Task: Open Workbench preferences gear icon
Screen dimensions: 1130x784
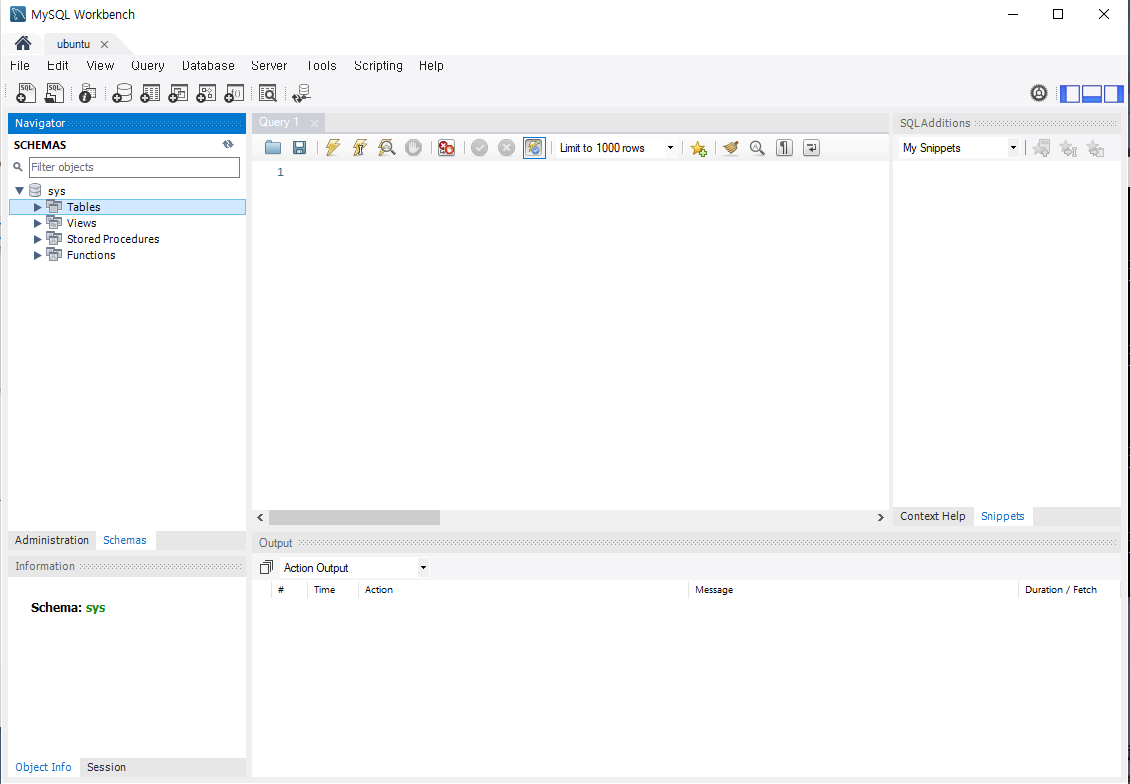Action: [x=1038, y=93]
